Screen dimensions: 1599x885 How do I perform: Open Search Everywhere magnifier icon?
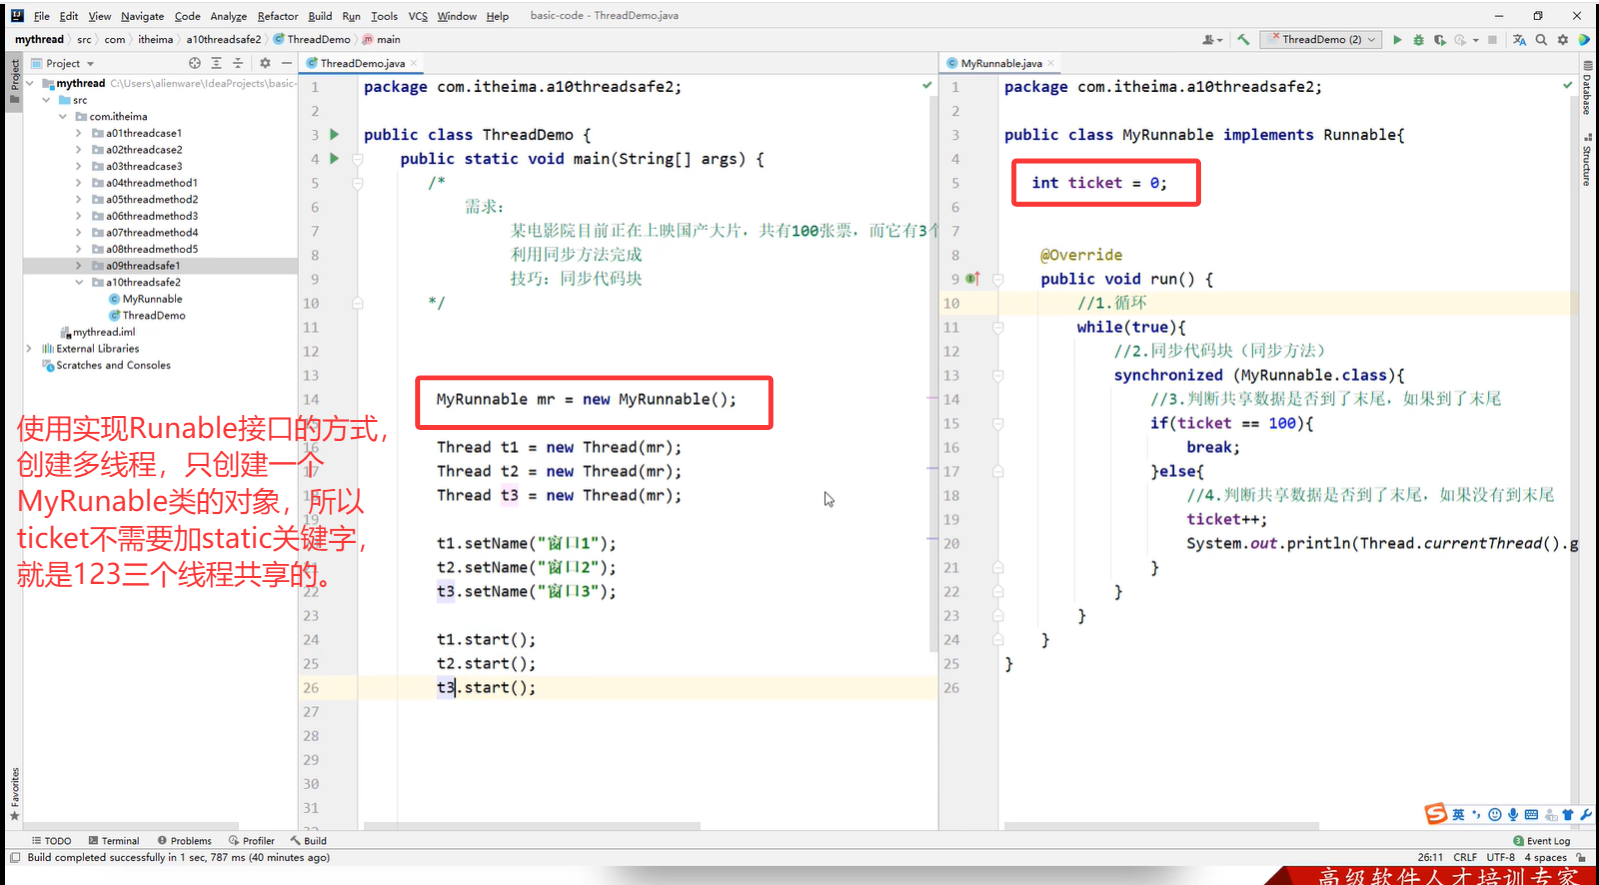point(1541,40)
